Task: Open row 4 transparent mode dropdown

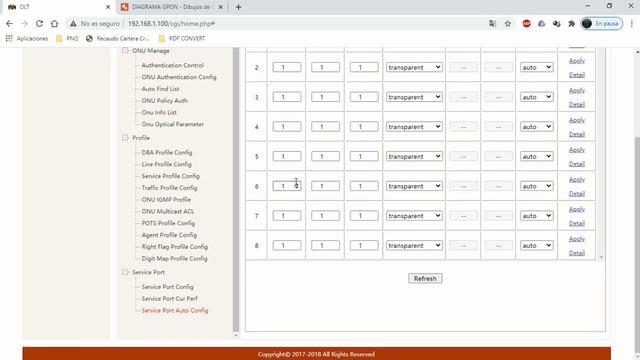Action: click(x=414, y=127)
